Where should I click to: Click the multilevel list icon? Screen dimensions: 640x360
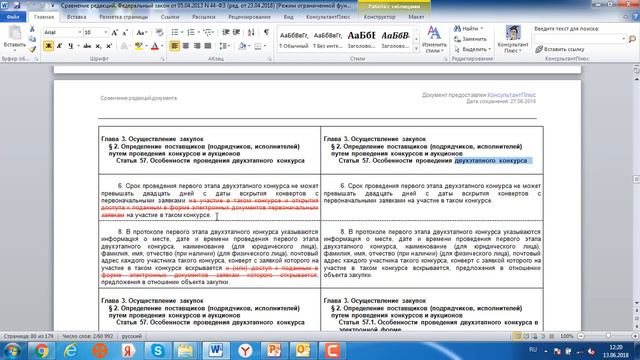pos(207,32)
